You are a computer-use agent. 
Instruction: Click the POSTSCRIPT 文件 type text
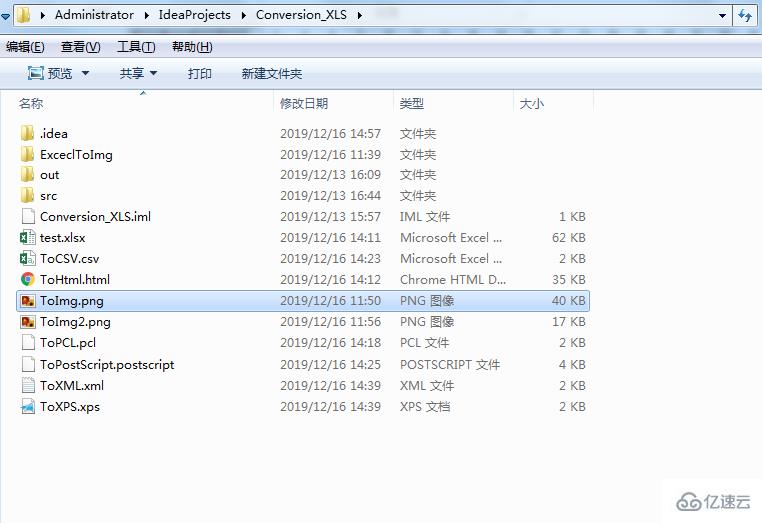[x=450, y=365]
